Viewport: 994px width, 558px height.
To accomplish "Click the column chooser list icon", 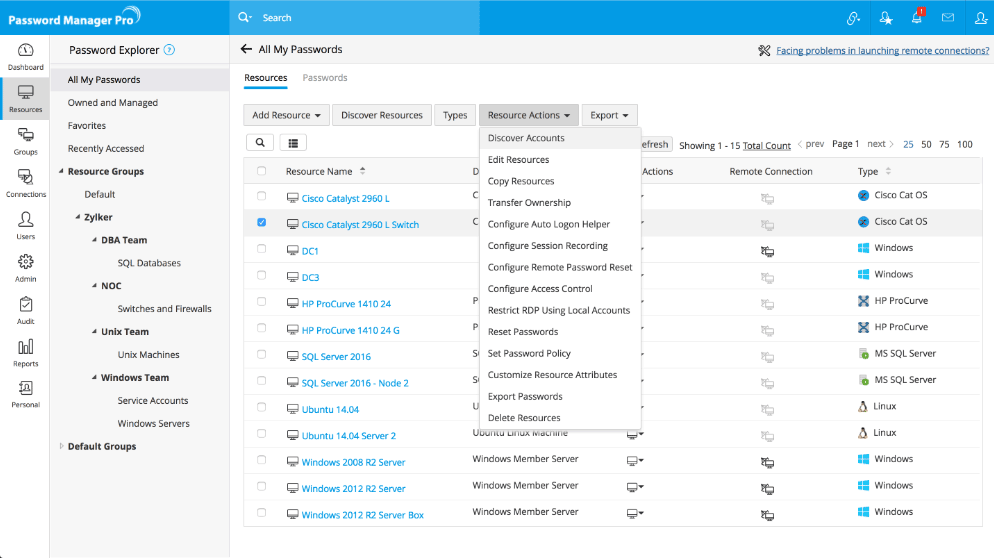I will click(293, 143).
